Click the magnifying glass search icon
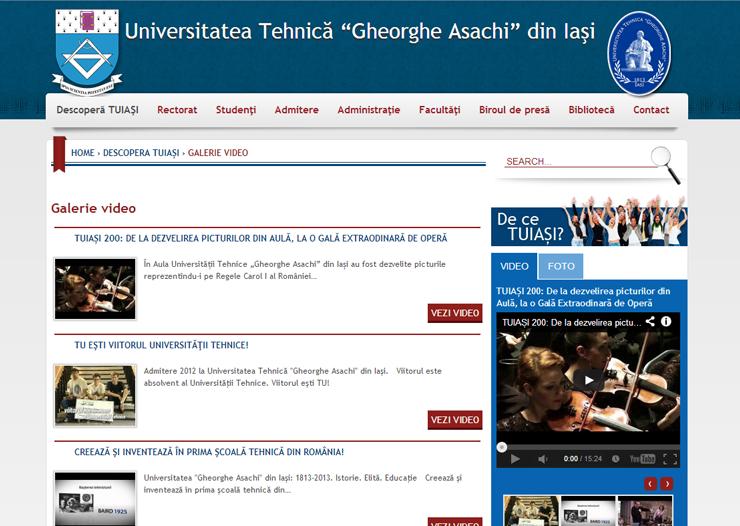The image size is (740, 526). [x=665, y=165]
